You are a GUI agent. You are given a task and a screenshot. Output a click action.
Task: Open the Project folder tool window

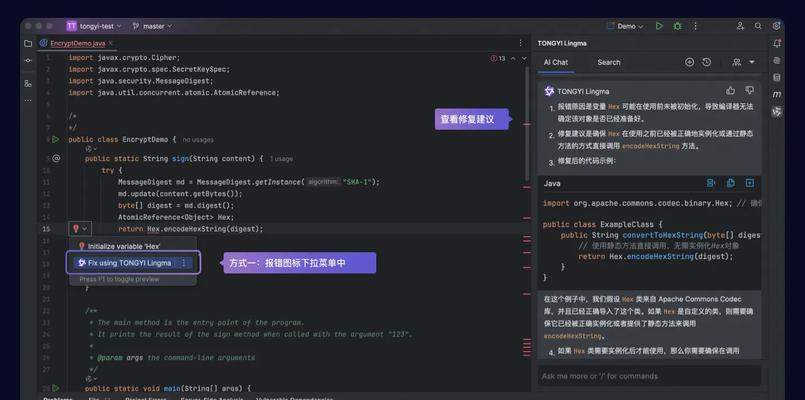click(28, 44)
